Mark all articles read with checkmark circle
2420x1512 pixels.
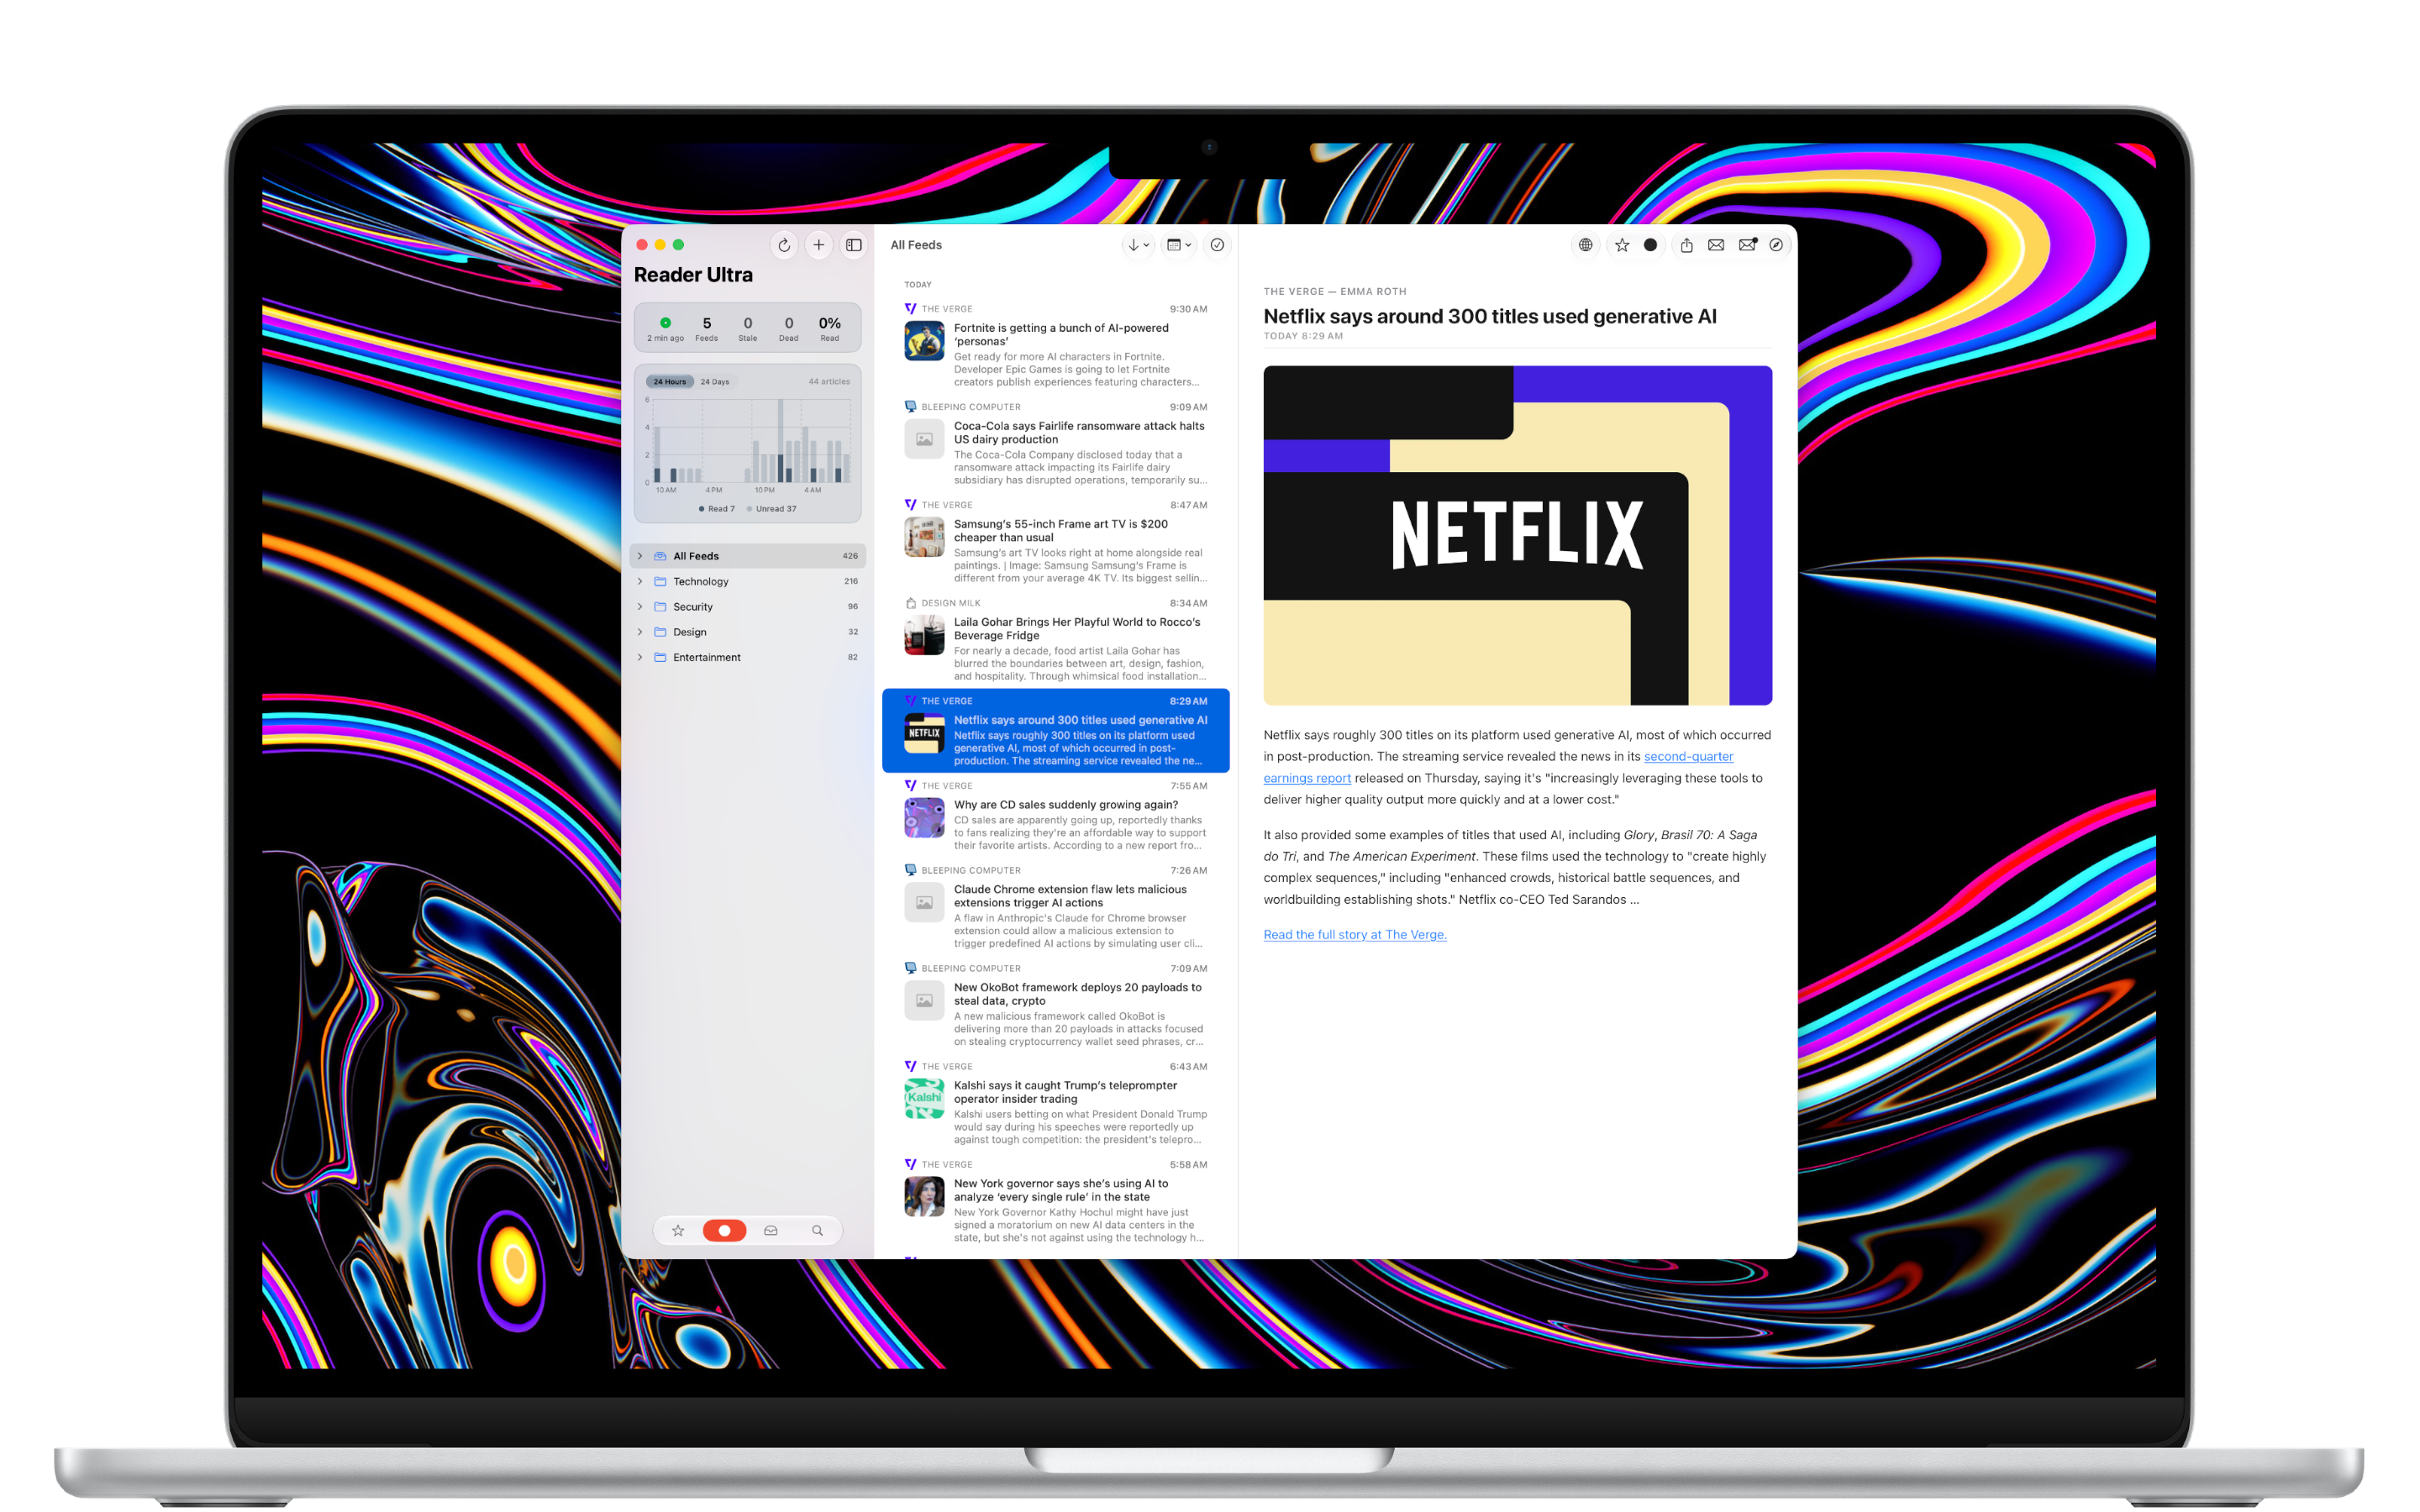point(1217,245)
